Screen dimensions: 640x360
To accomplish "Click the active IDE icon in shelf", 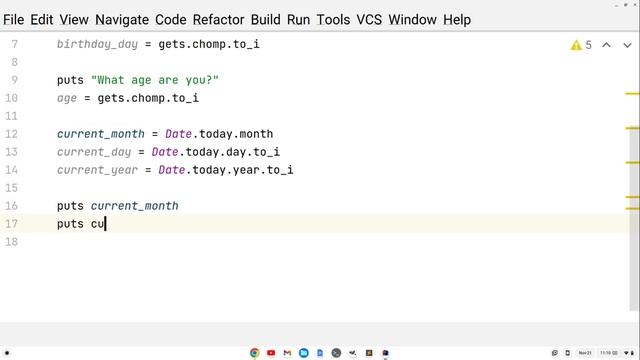I will pyautogui.click(x=385, y=353).
